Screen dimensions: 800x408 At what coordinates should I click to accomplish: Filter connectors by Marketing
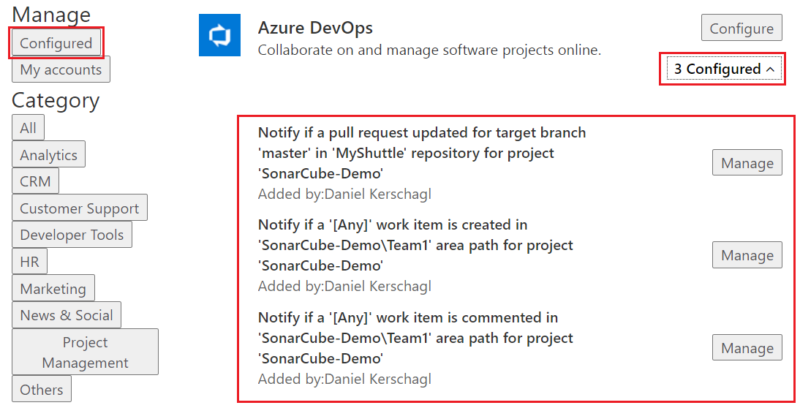pos(53,288)
